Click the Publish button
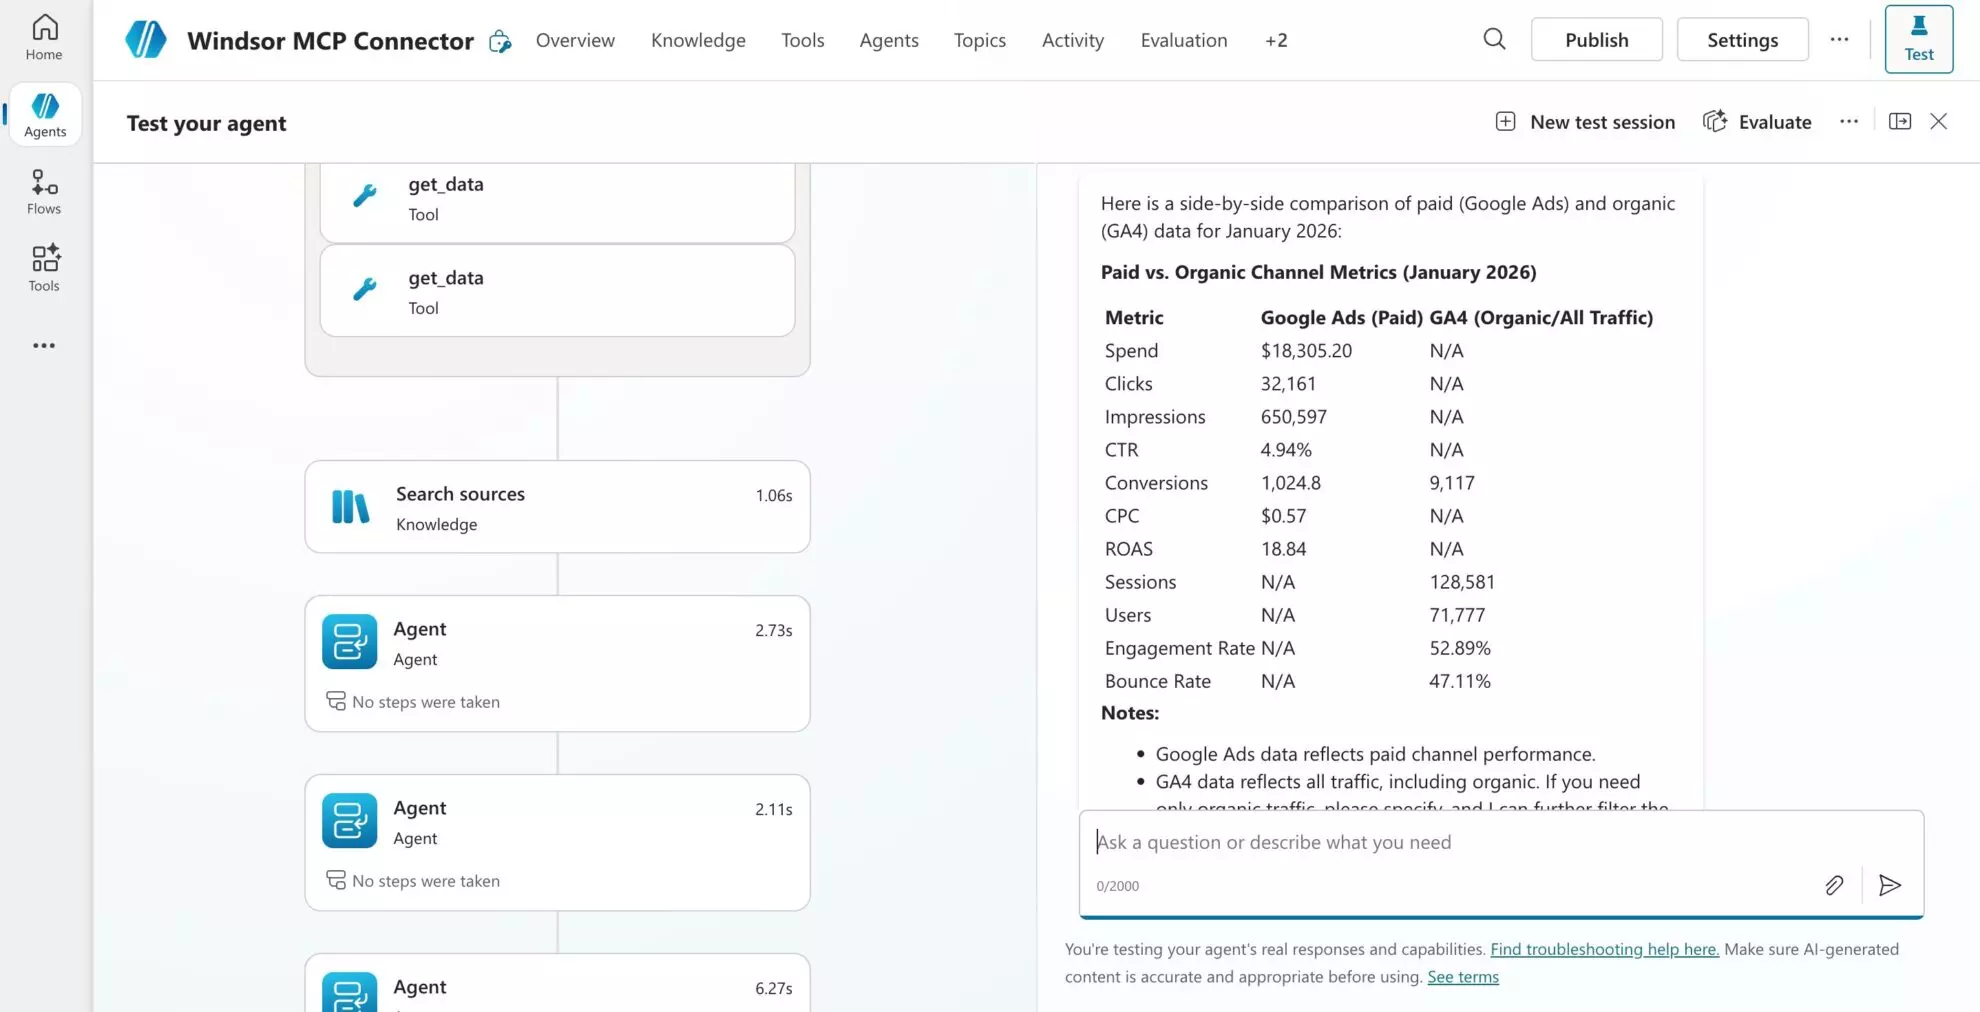This screenshot has width=1980, height=1012. pyautogui.click(x=1596, y=40)
